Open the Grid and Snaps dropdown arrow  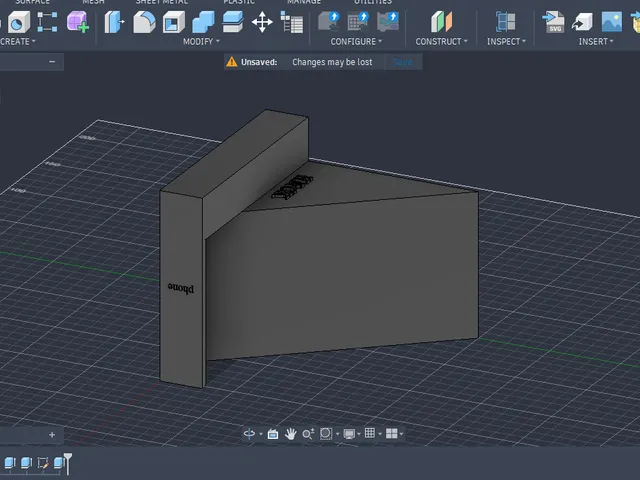point(380,434)
